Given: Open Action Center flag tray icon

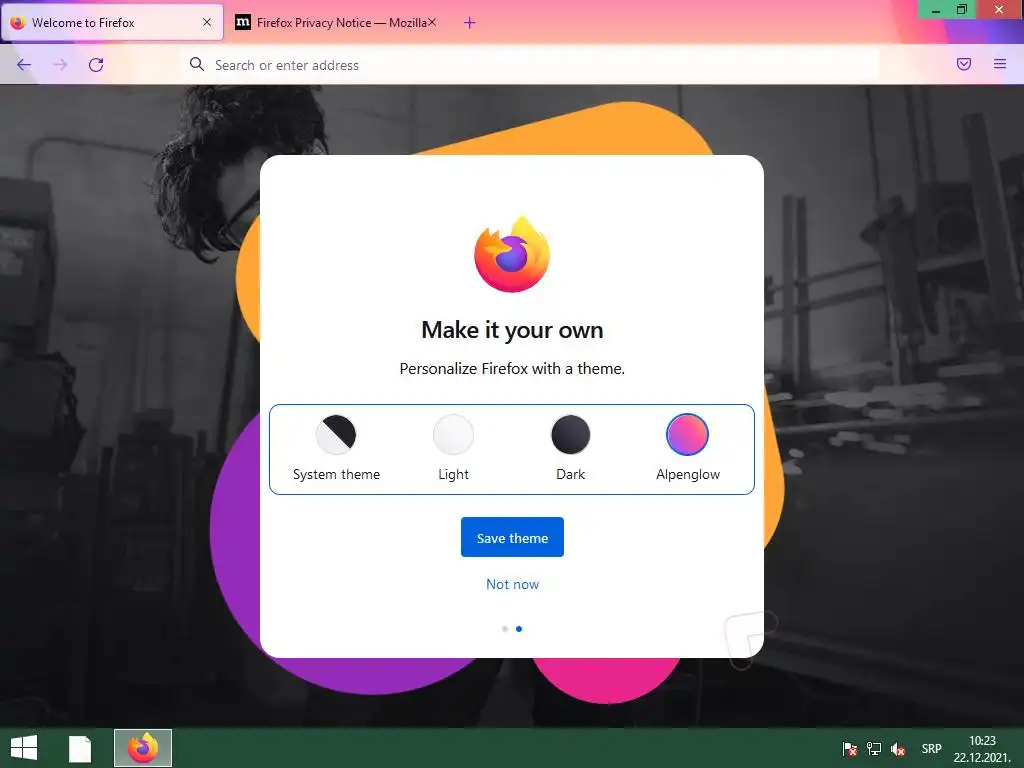Looking at the screenshot, I should tap(850, 749).
